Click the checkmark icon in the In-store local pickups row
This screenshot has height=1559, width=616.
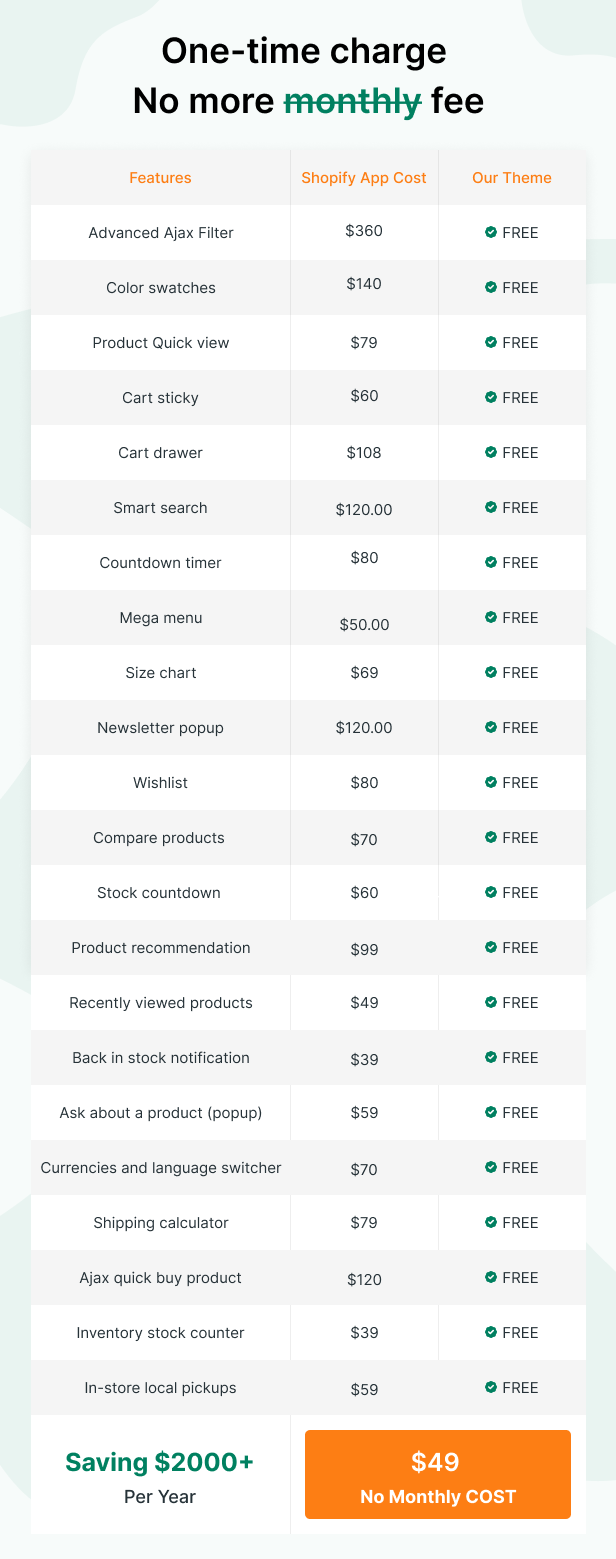491,1387
